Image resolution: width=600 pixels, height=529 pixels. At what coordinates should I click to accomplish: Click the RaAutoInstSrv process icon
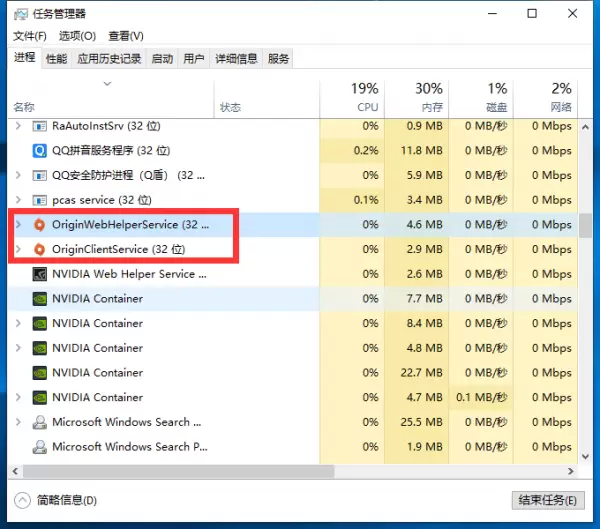[x=39, y=126]
